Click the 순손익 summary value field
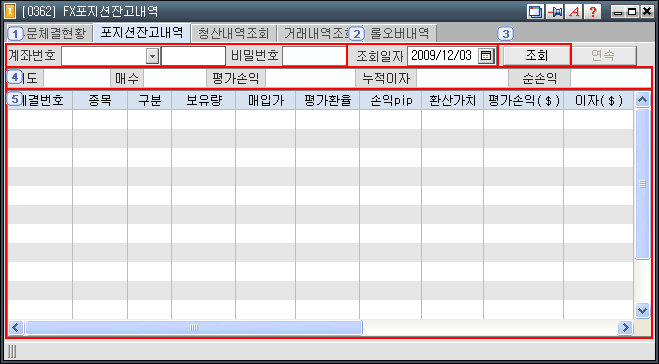This screenshot has height=364, width=659. point(611,78)
